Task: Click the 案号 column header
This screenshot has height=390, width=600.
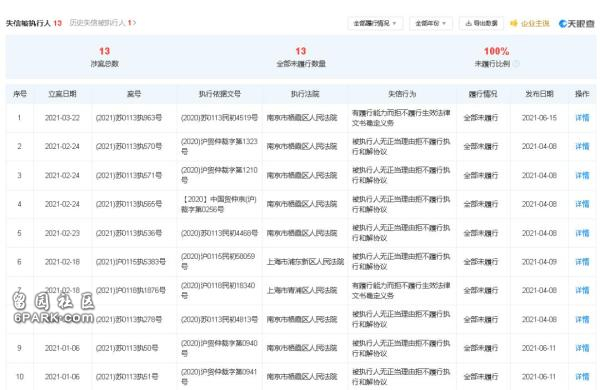Action: coord(134,94)
